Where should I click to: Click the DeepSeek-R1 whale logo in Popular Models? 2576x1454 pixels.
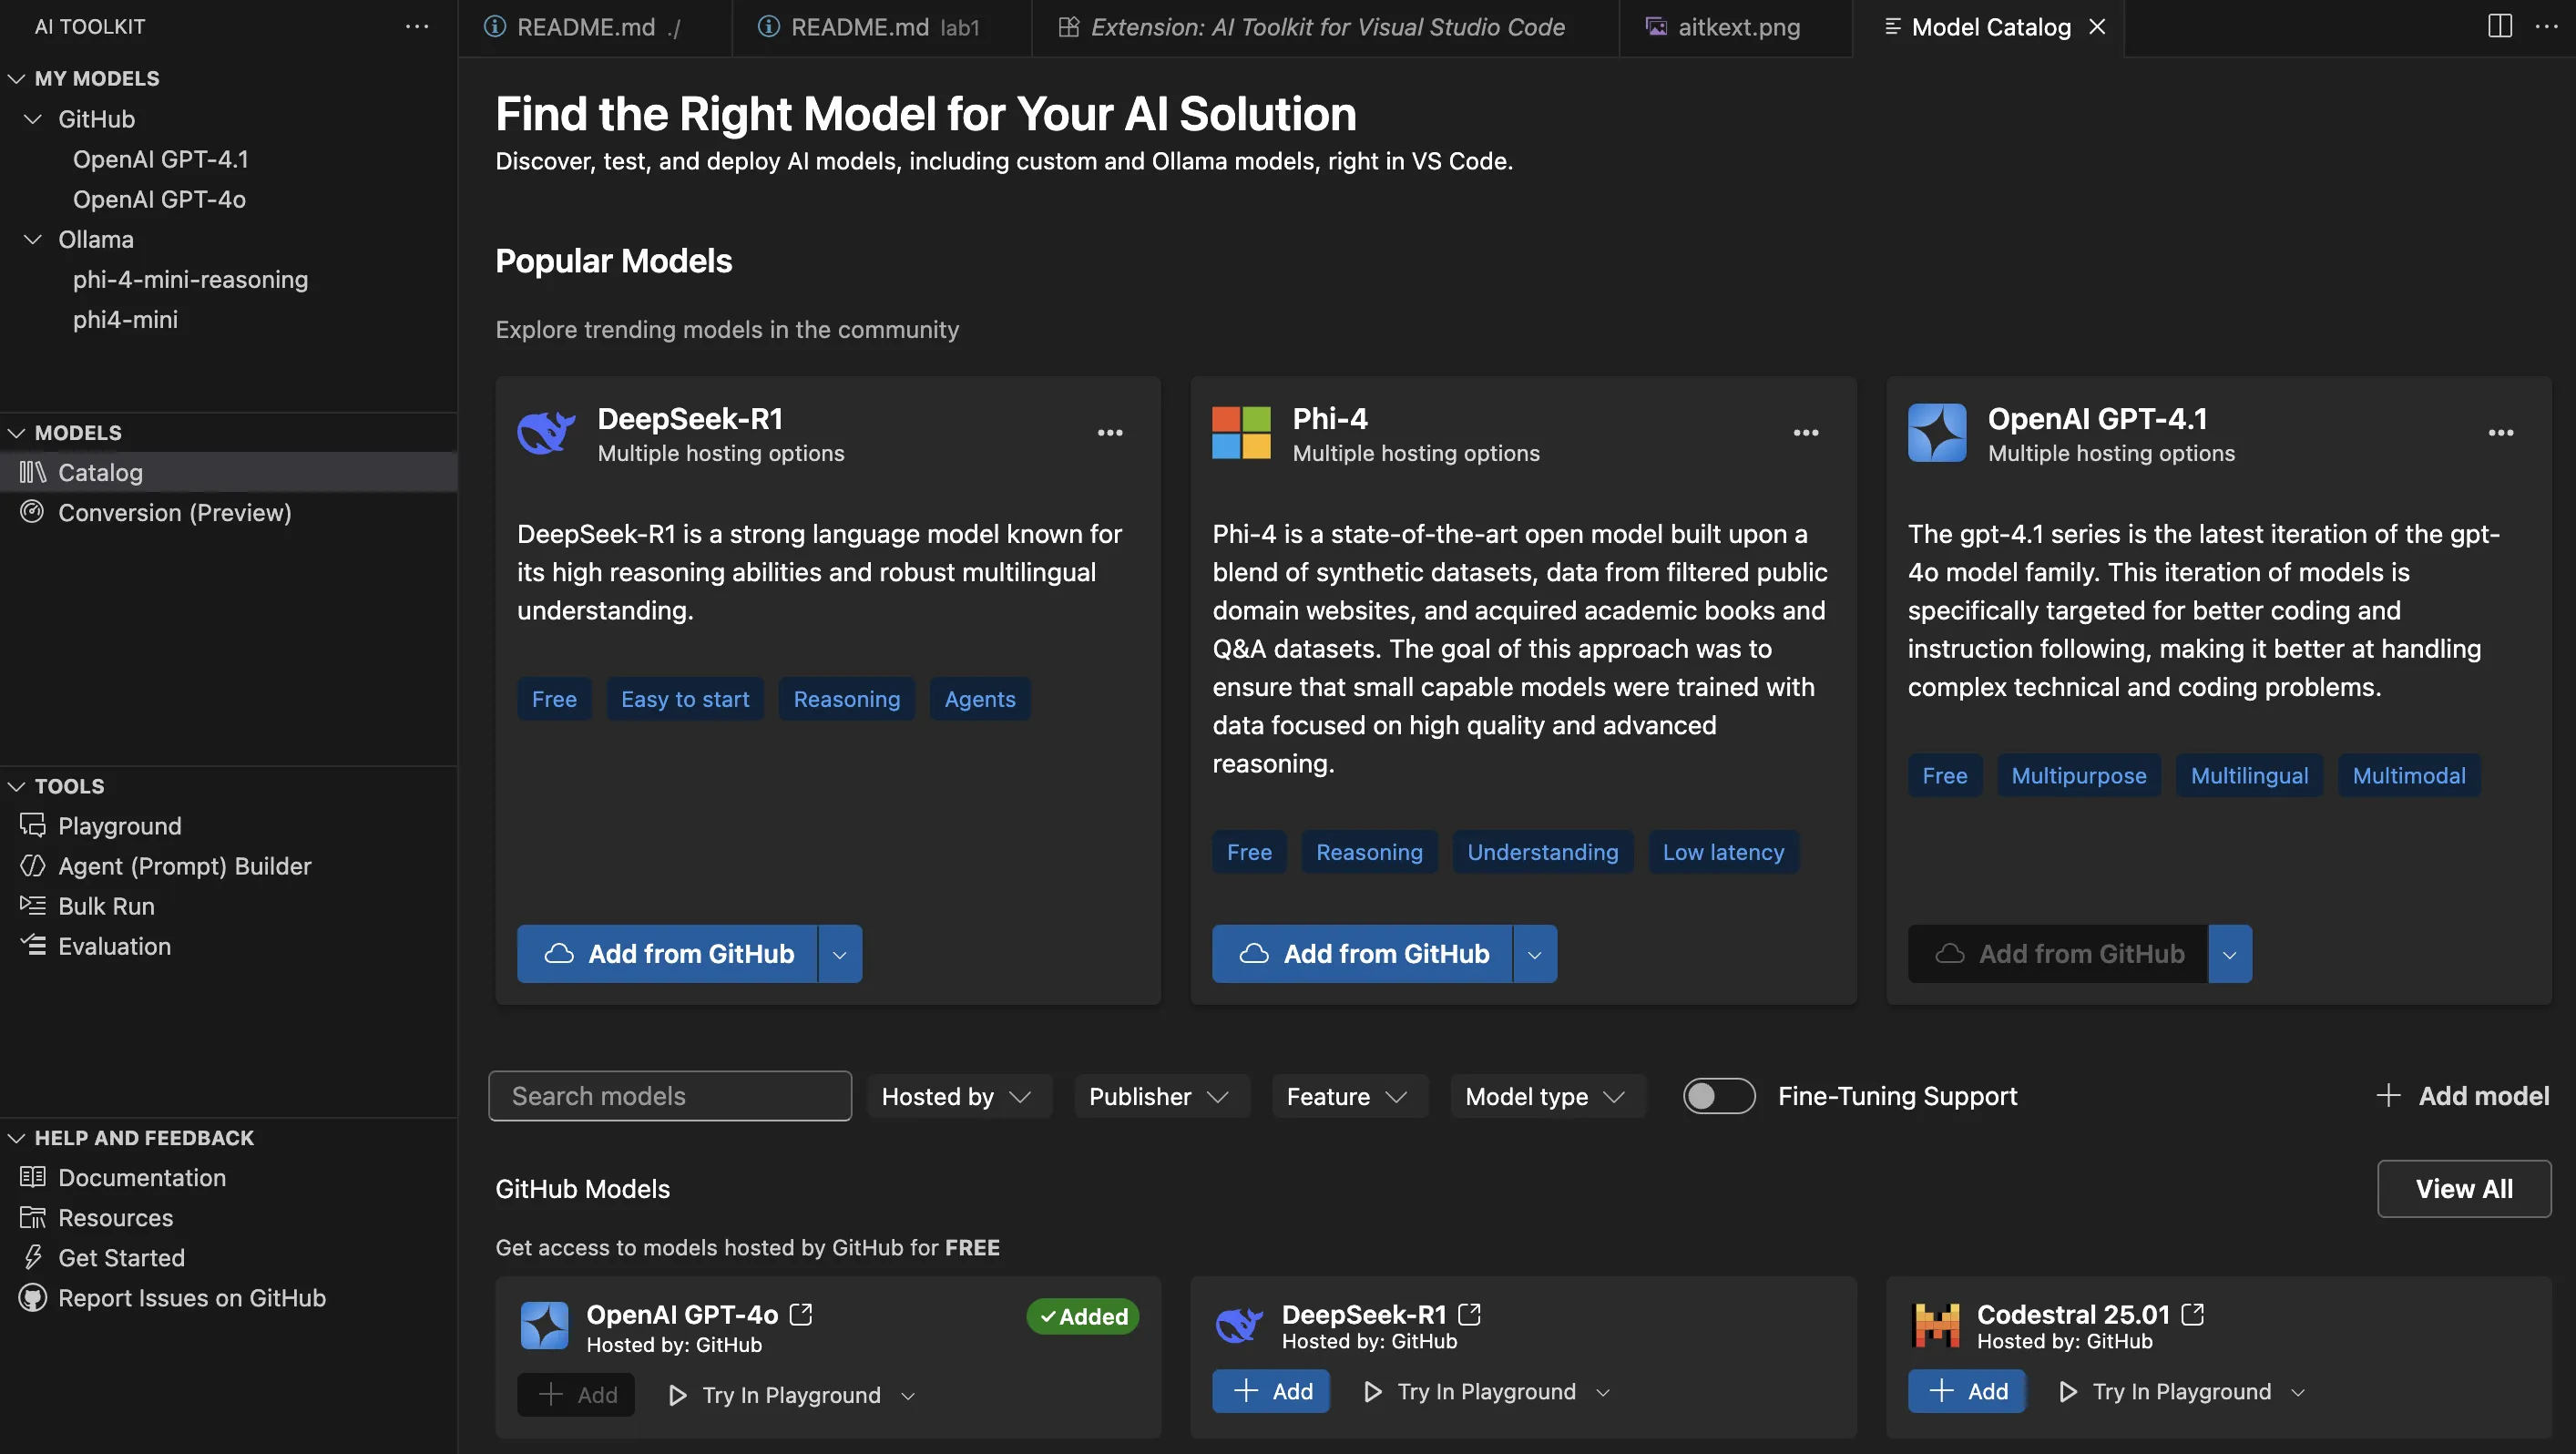tap(546, 432)
